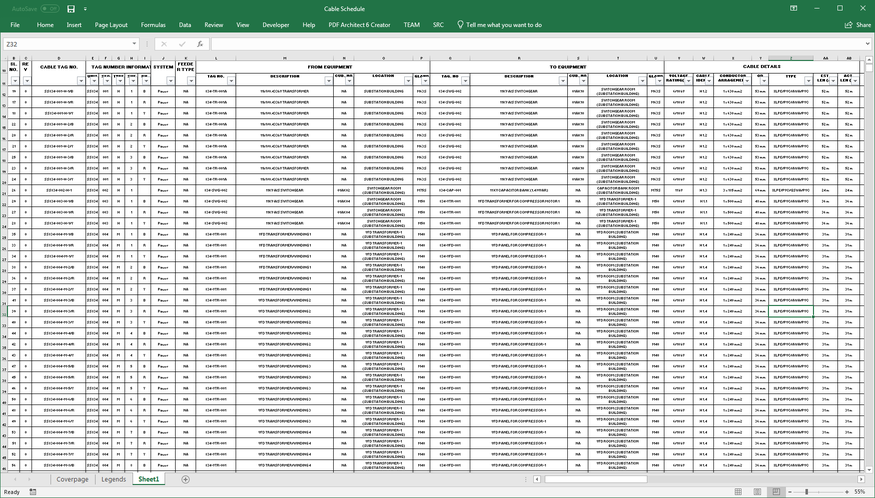Open the Formulas tab
875x498 pixels.
[153, 25]
